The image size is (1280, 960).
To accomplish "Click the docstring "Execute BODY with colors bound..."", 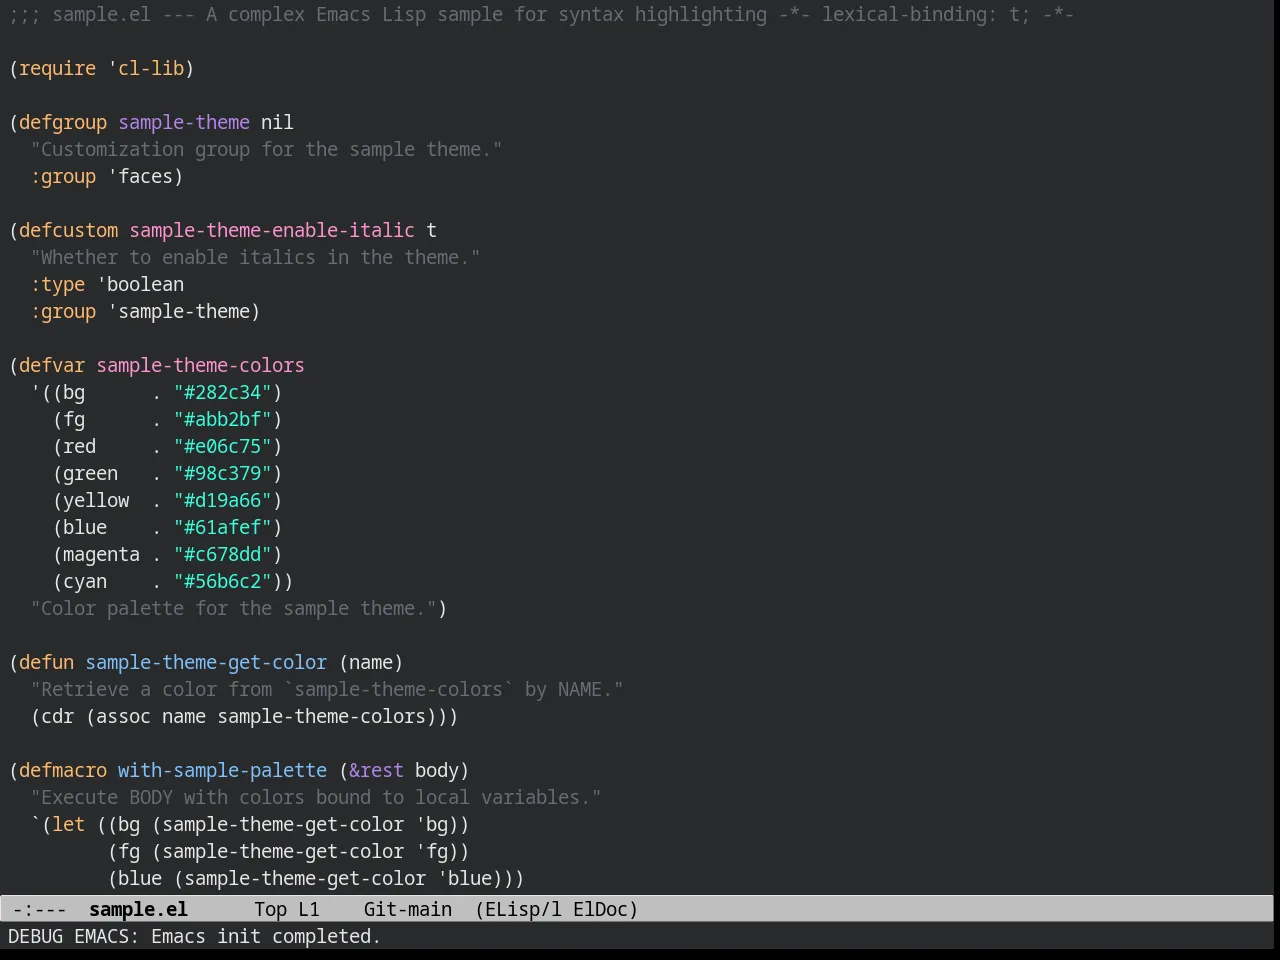I will [x=316, y=797].
